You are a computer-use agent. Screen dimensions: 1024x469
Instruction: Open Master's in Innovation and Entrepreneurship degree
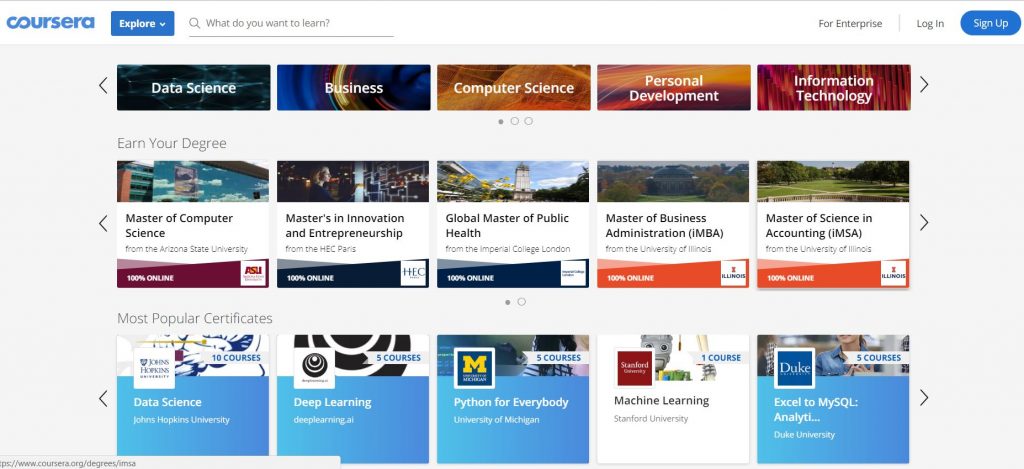point(353,225)
